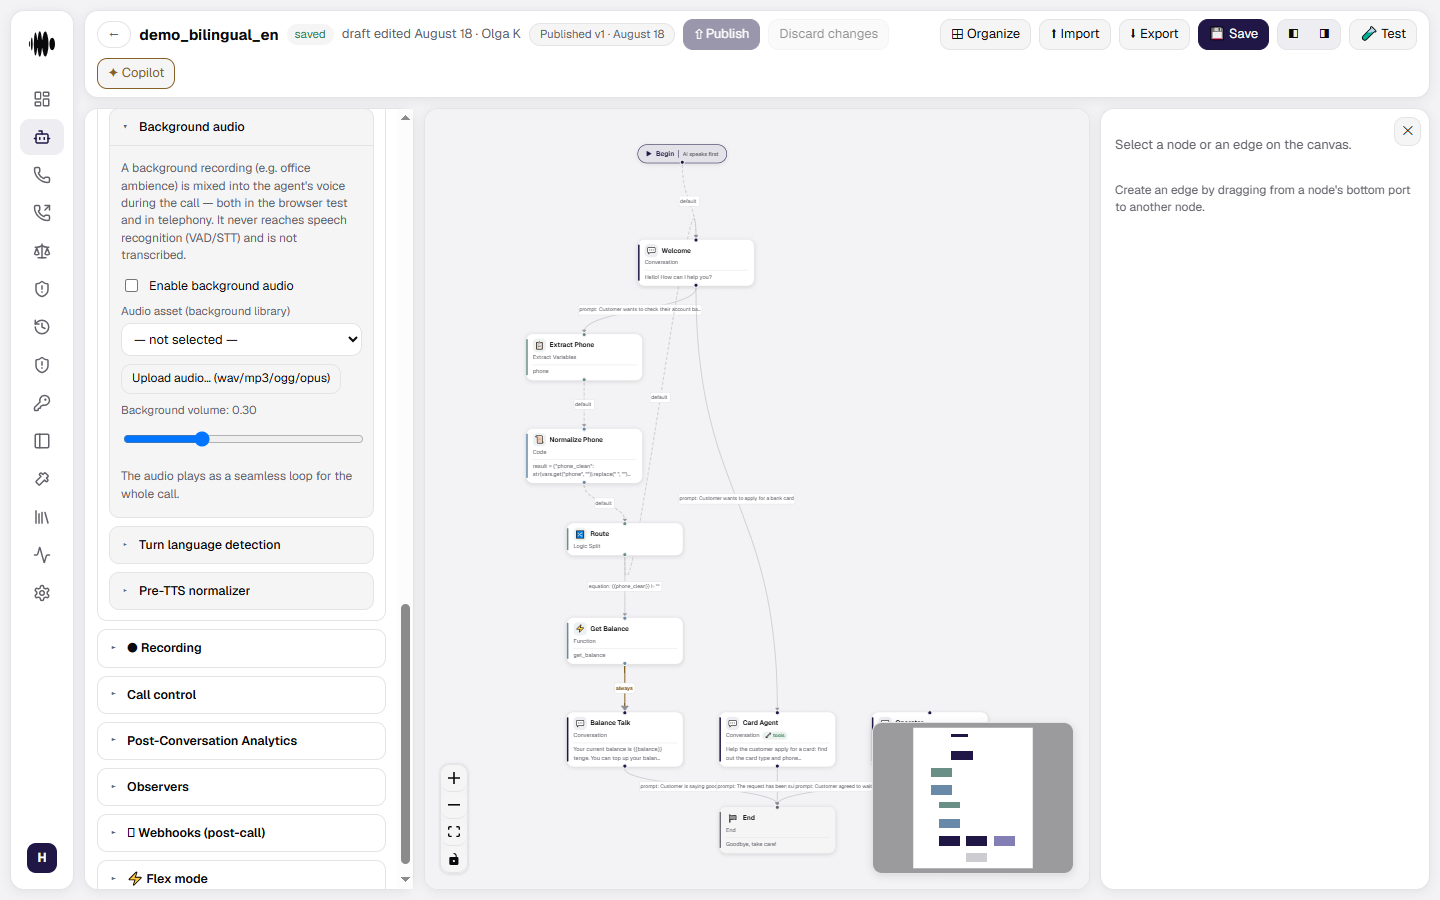The height and width of the screenshot is (900, 1440).
Task: Select the Card Agent conversation node
Action: pos(777,739)
